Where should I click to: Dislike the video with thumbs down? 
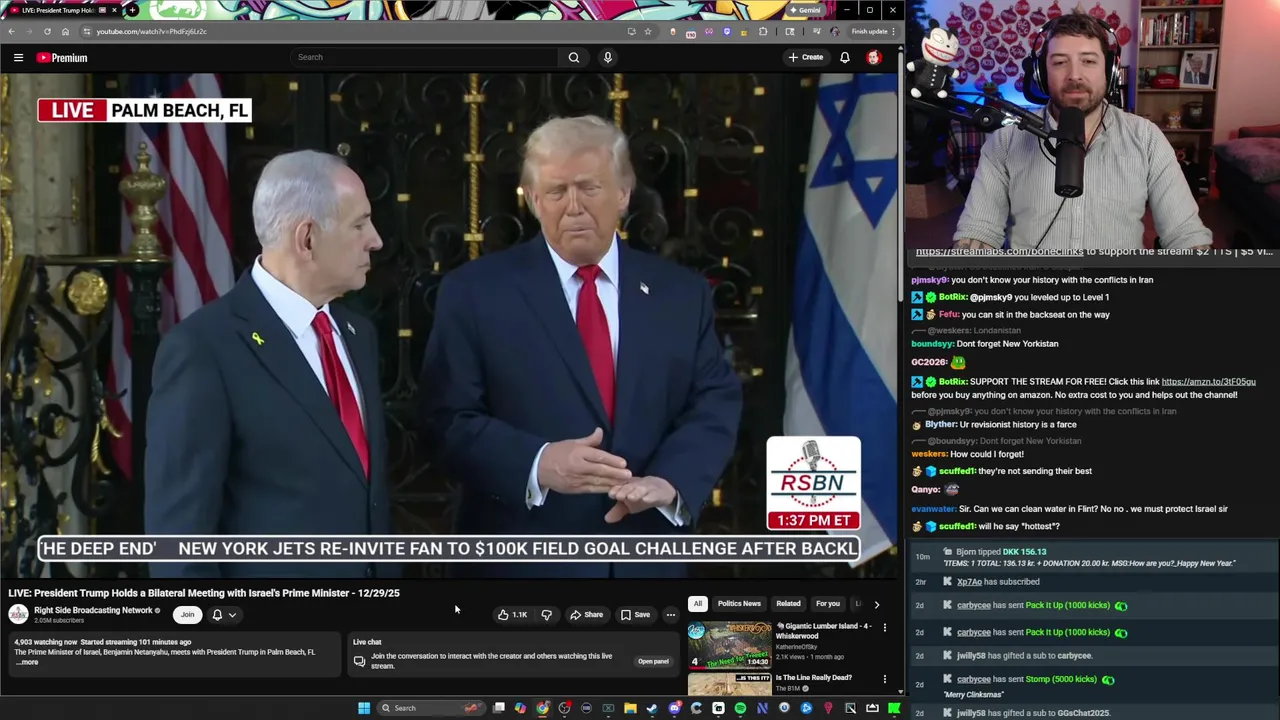(546, 615)
